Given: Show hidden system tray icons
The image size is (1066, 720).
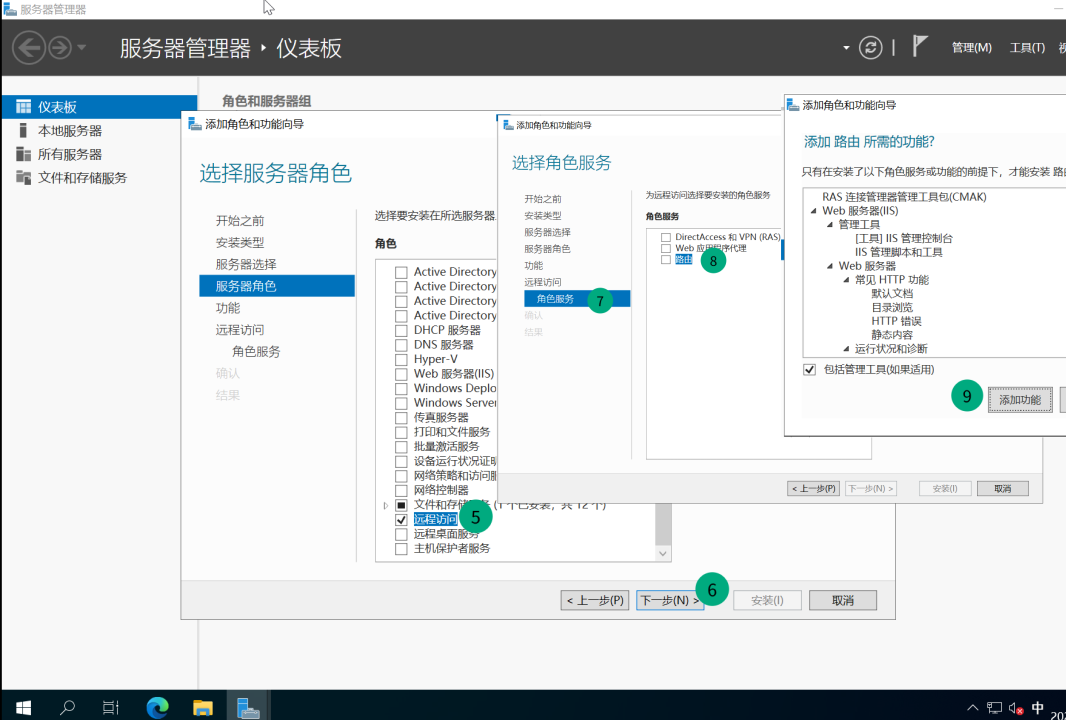Looking at the screenshot, I should [973, 708].
